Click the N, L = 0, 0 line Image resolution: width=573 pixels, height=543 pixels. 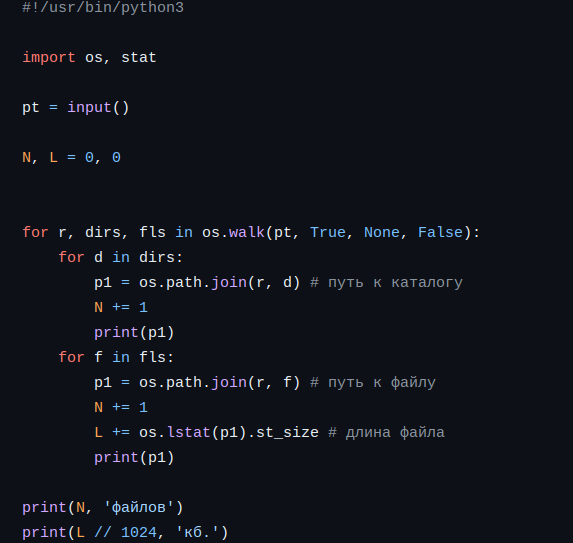click(72, 157)
